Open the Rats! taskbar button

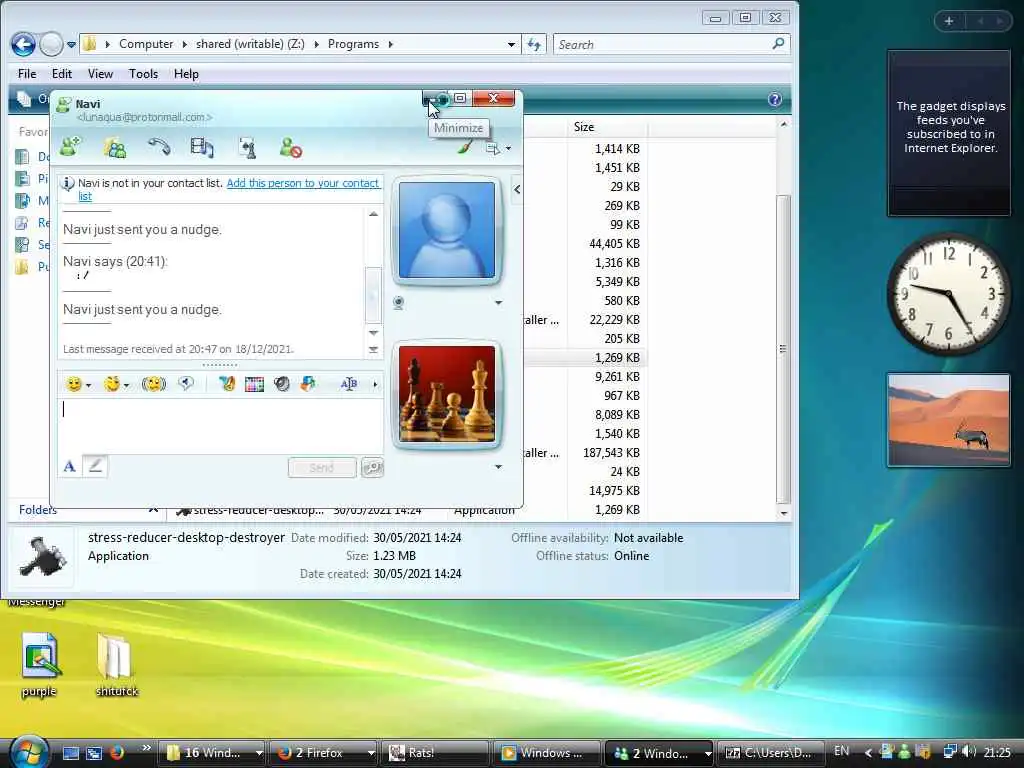[x=436, y=753]
